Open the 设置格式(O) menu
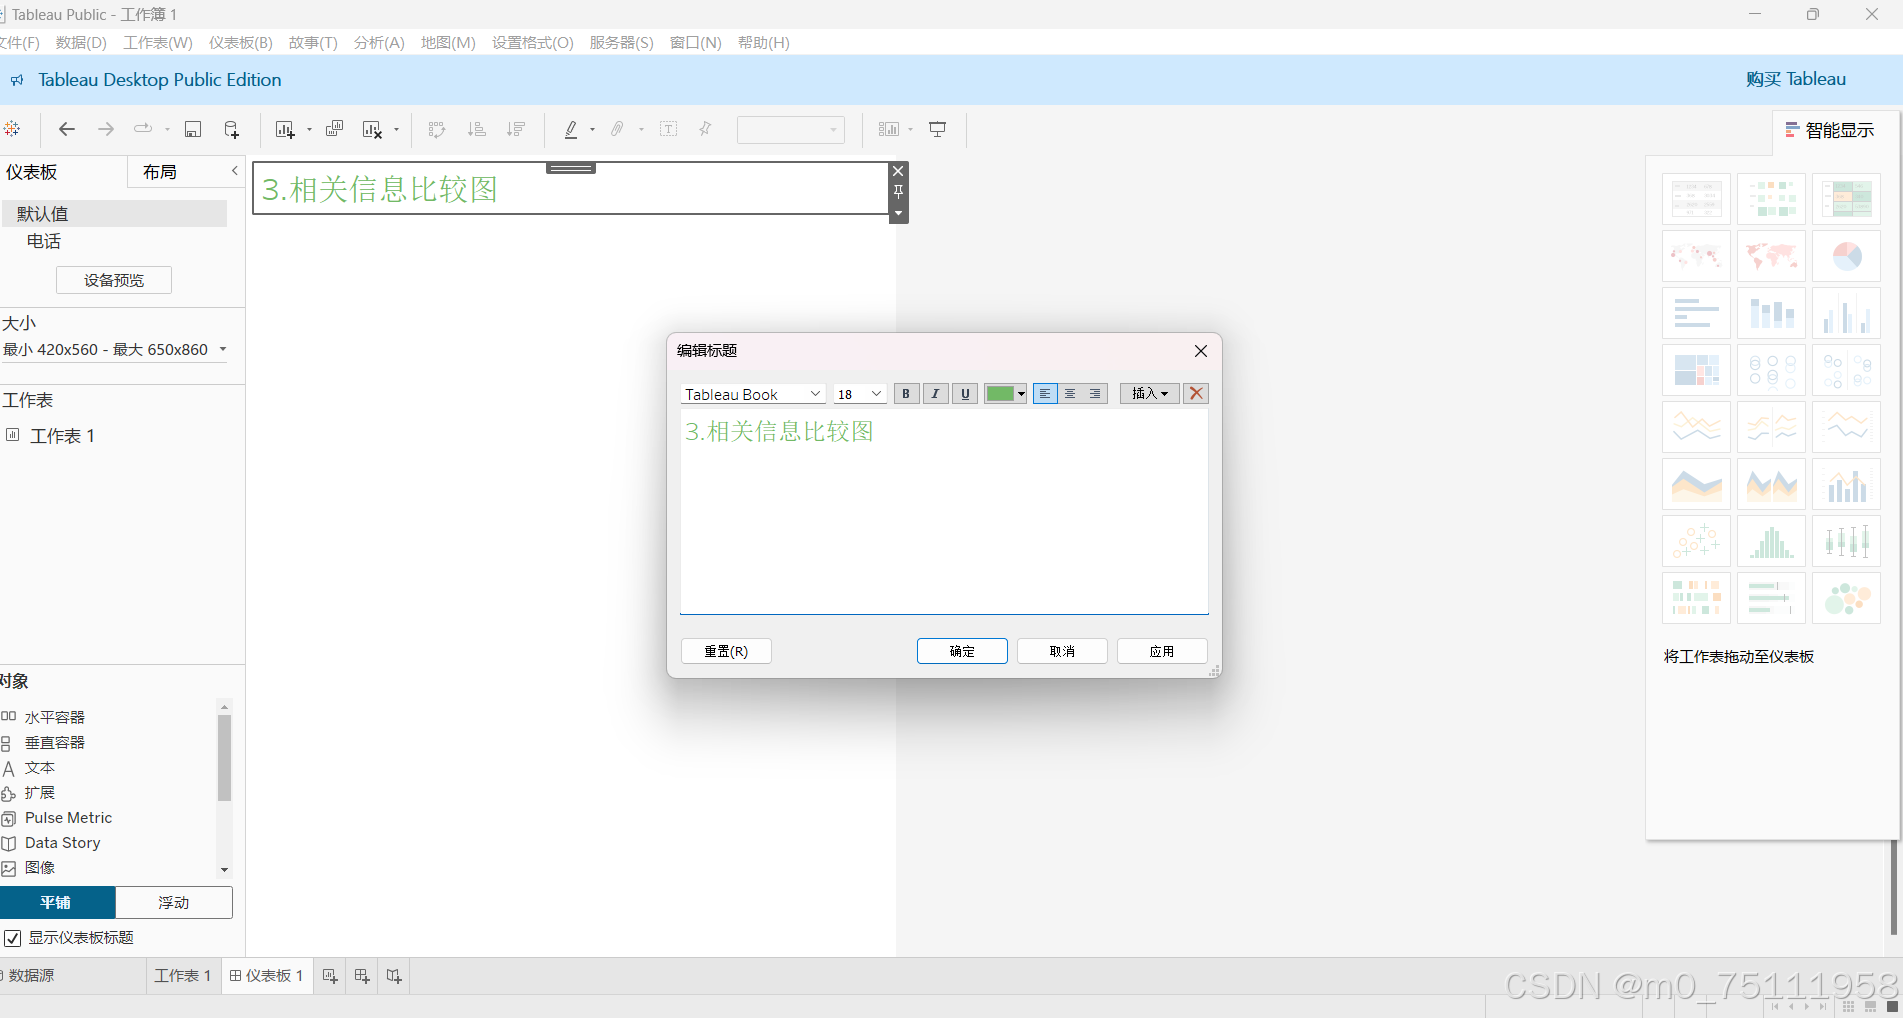Image resolution: width=1903 pixels, height=1018 pixels. tap(533, 42)
